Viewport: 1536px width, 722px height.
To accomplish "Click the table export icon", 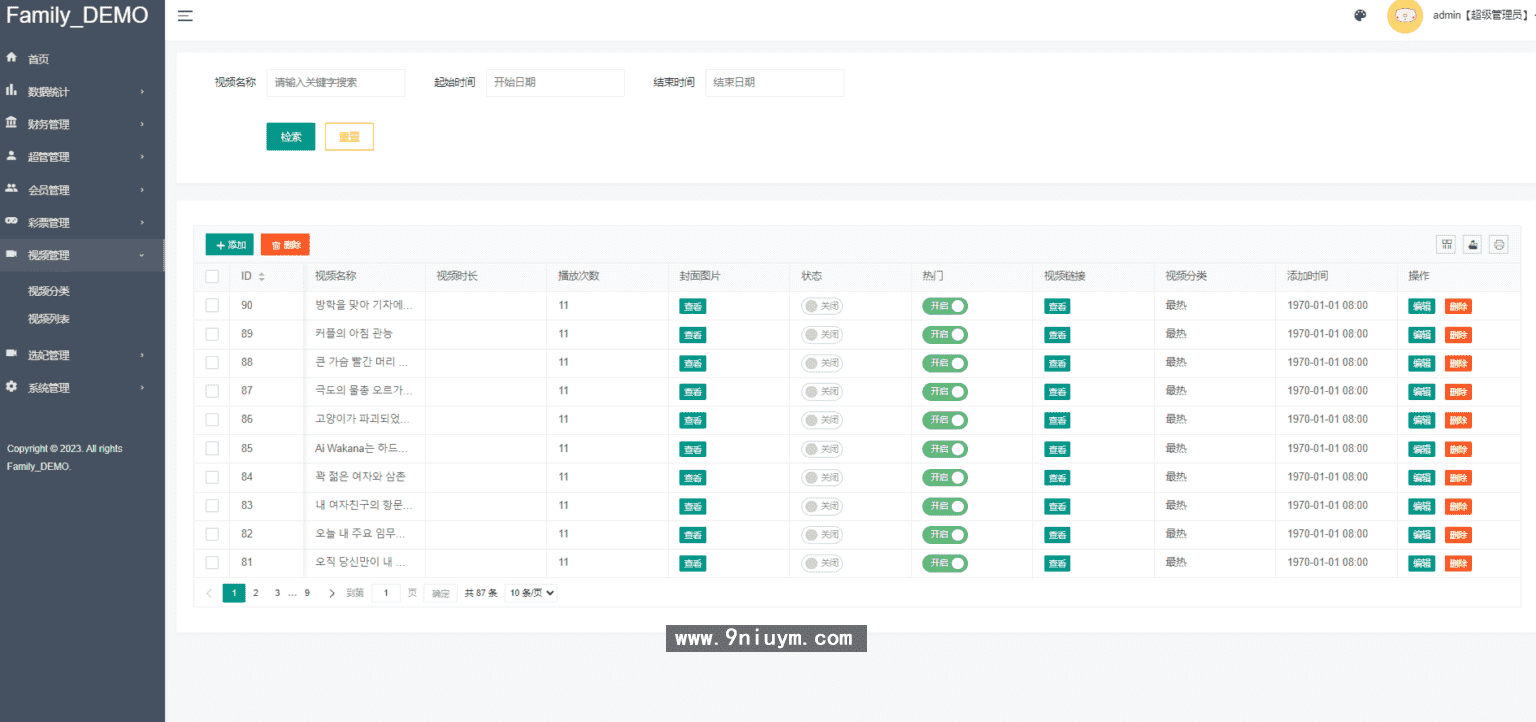I will (x=1472, y=244).
